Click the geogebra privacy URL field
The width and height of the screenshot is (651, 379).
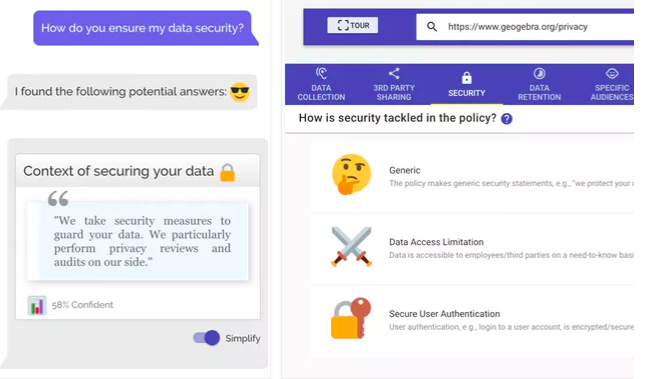click(x=525, y=27)
